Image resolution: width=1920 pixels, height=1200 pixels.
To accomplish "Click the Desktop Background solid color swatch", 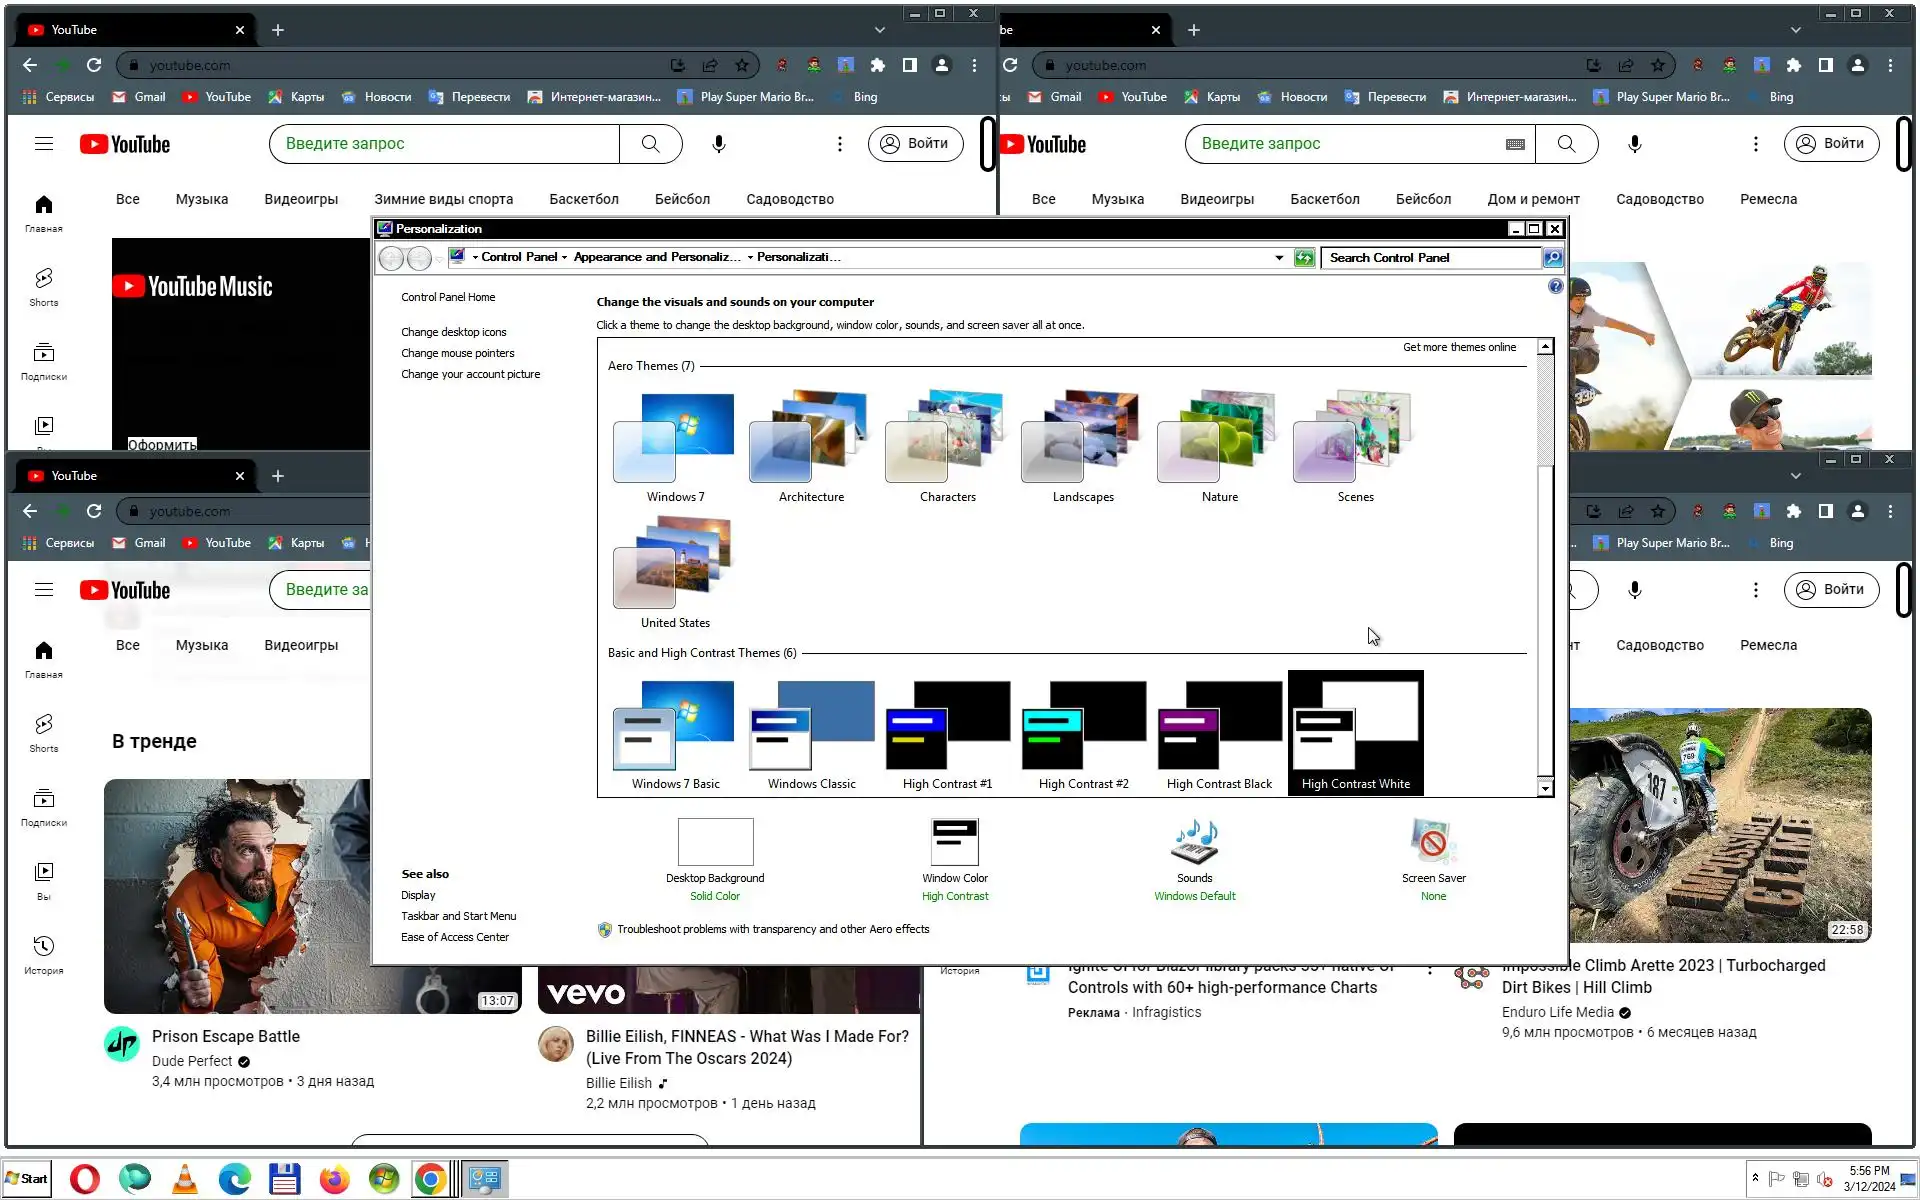I will click(714, 842).
